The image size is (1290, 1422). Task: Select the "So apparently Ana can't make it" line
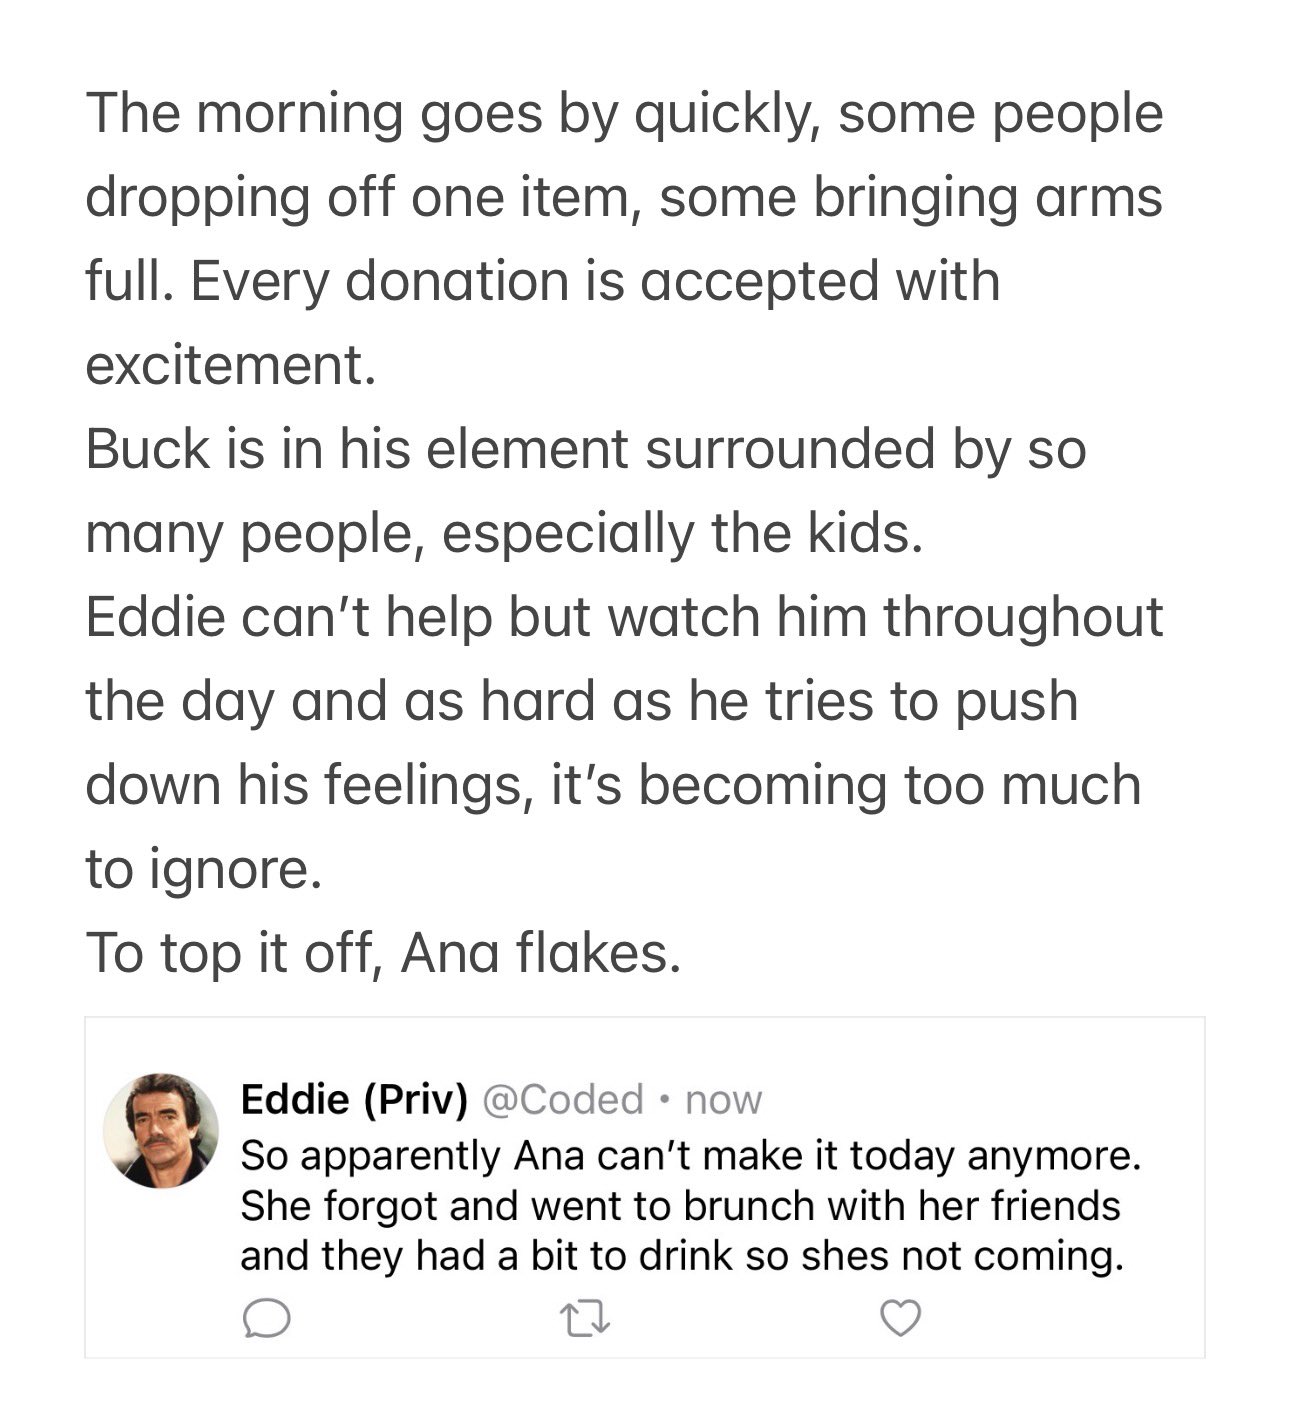(691, 1156)
